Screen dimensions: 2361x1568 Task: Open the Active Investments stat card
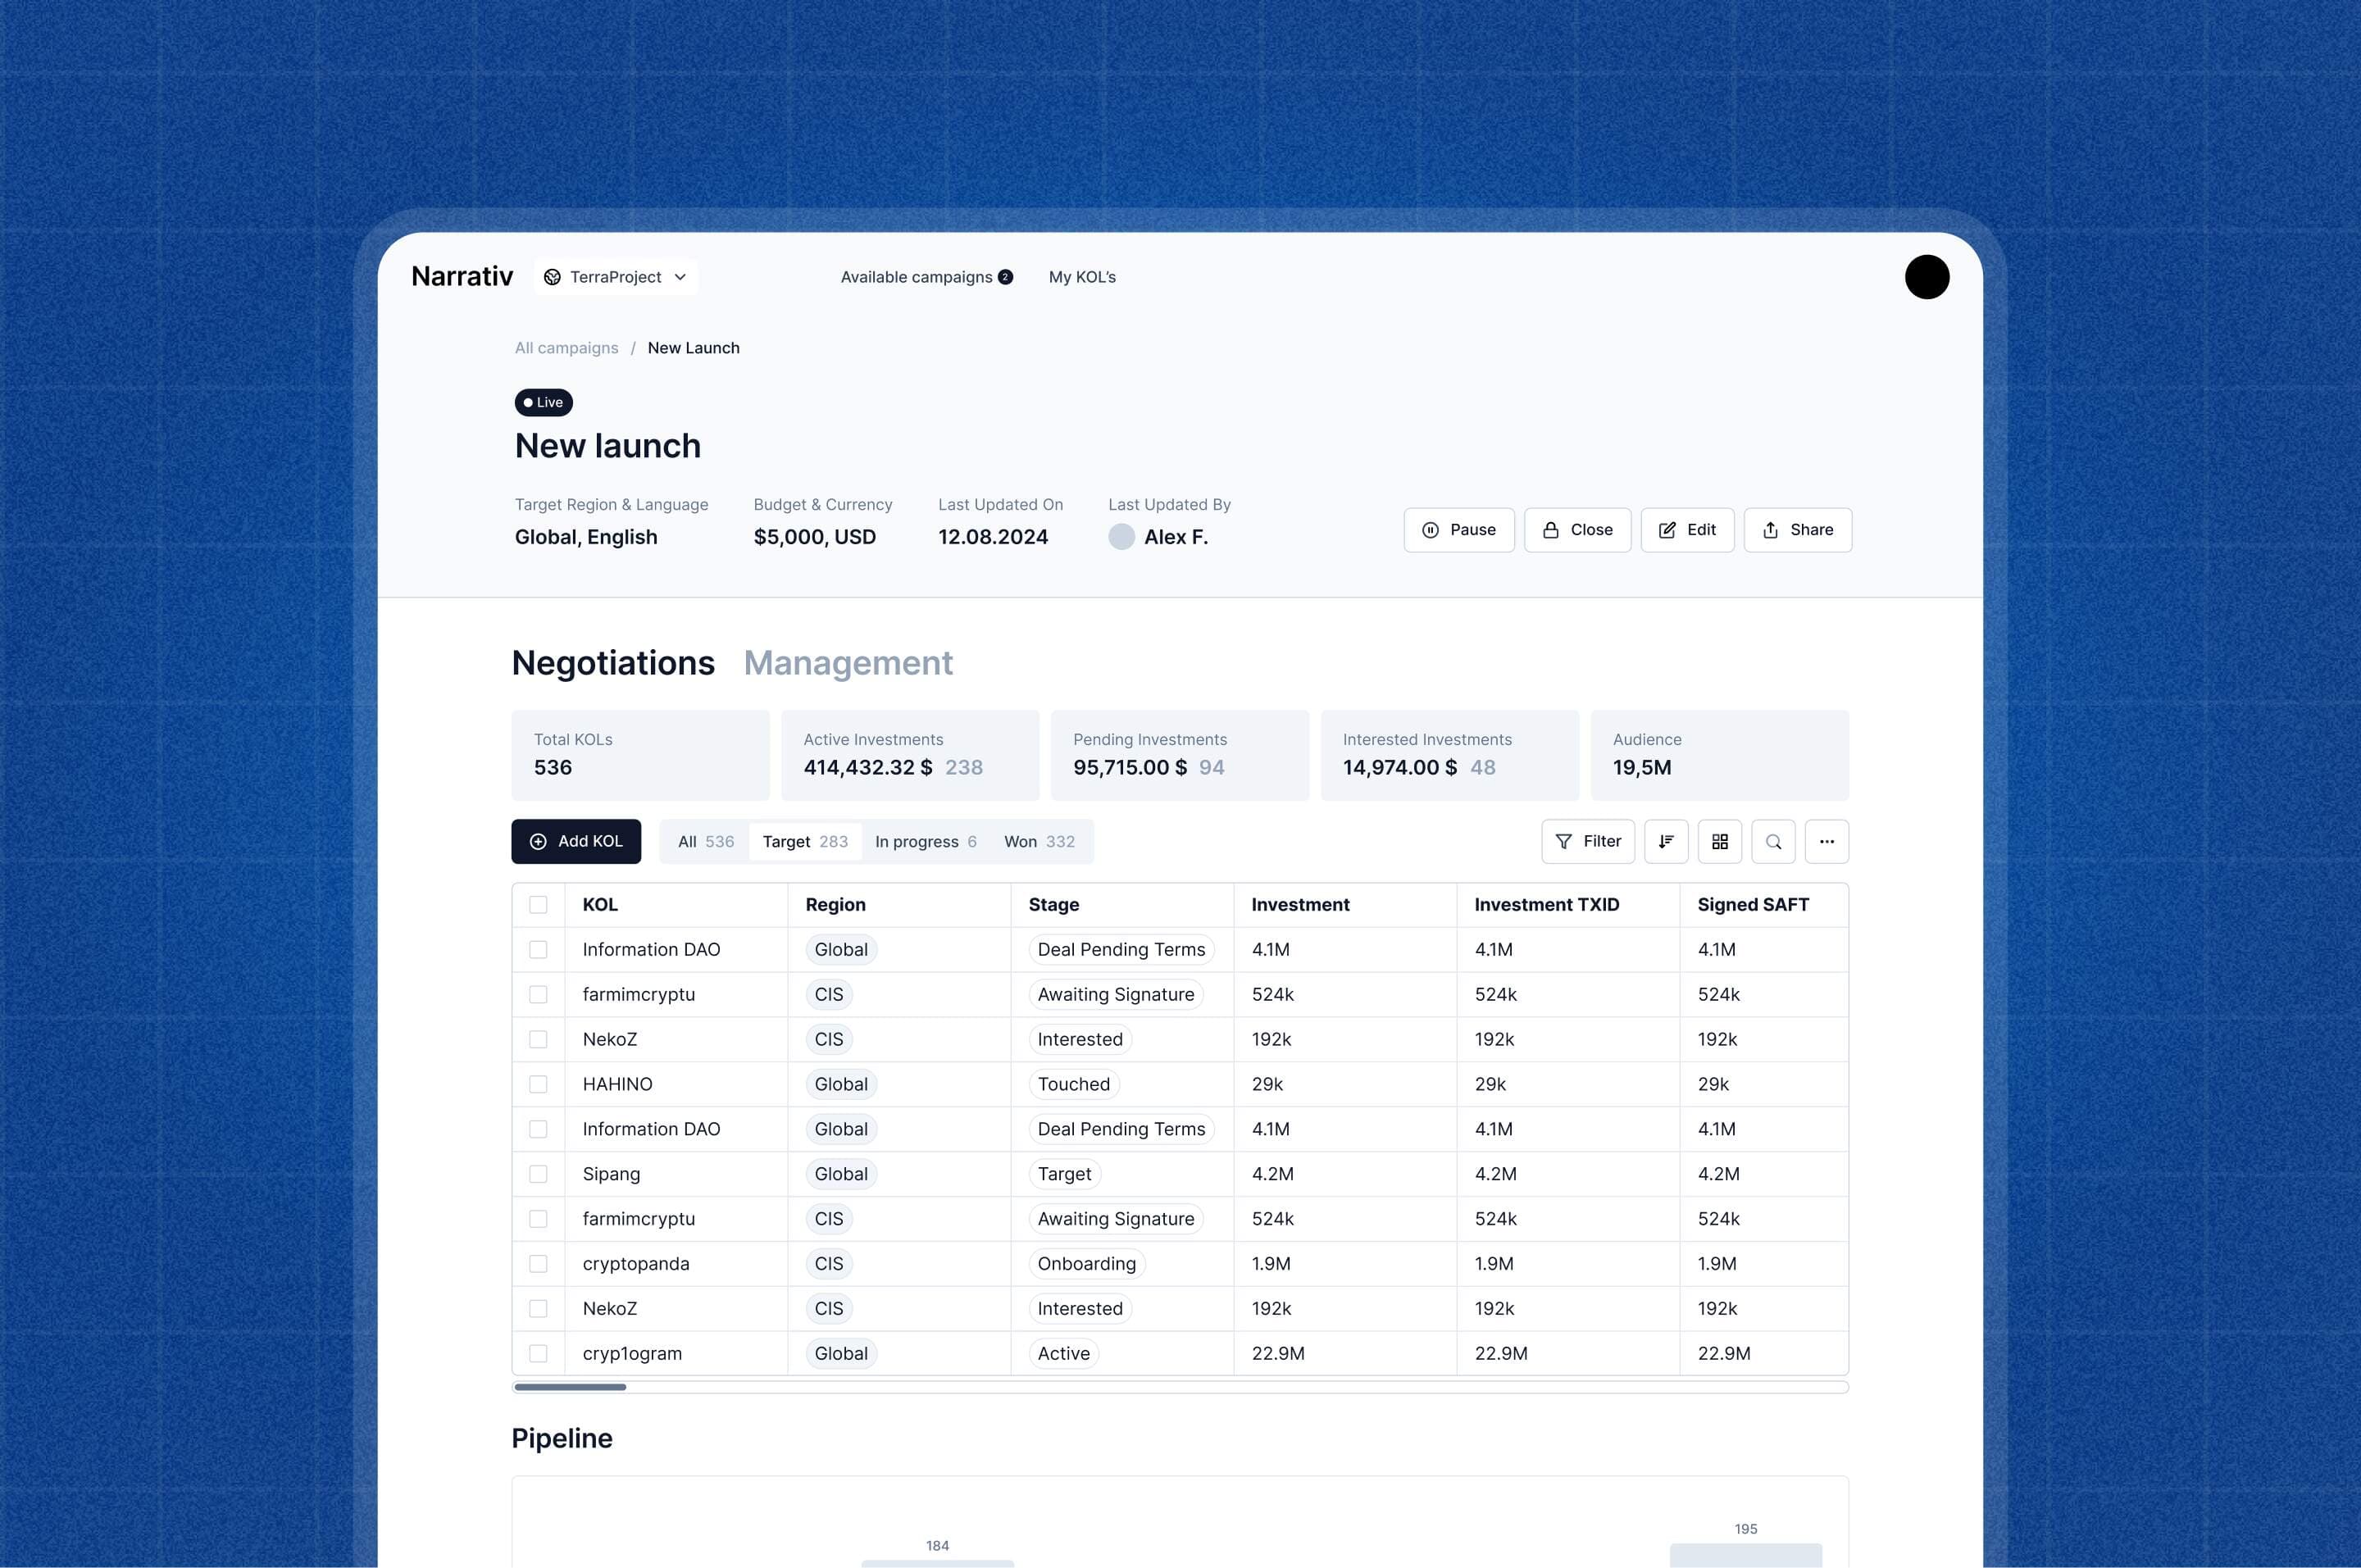tap(910, 755)
